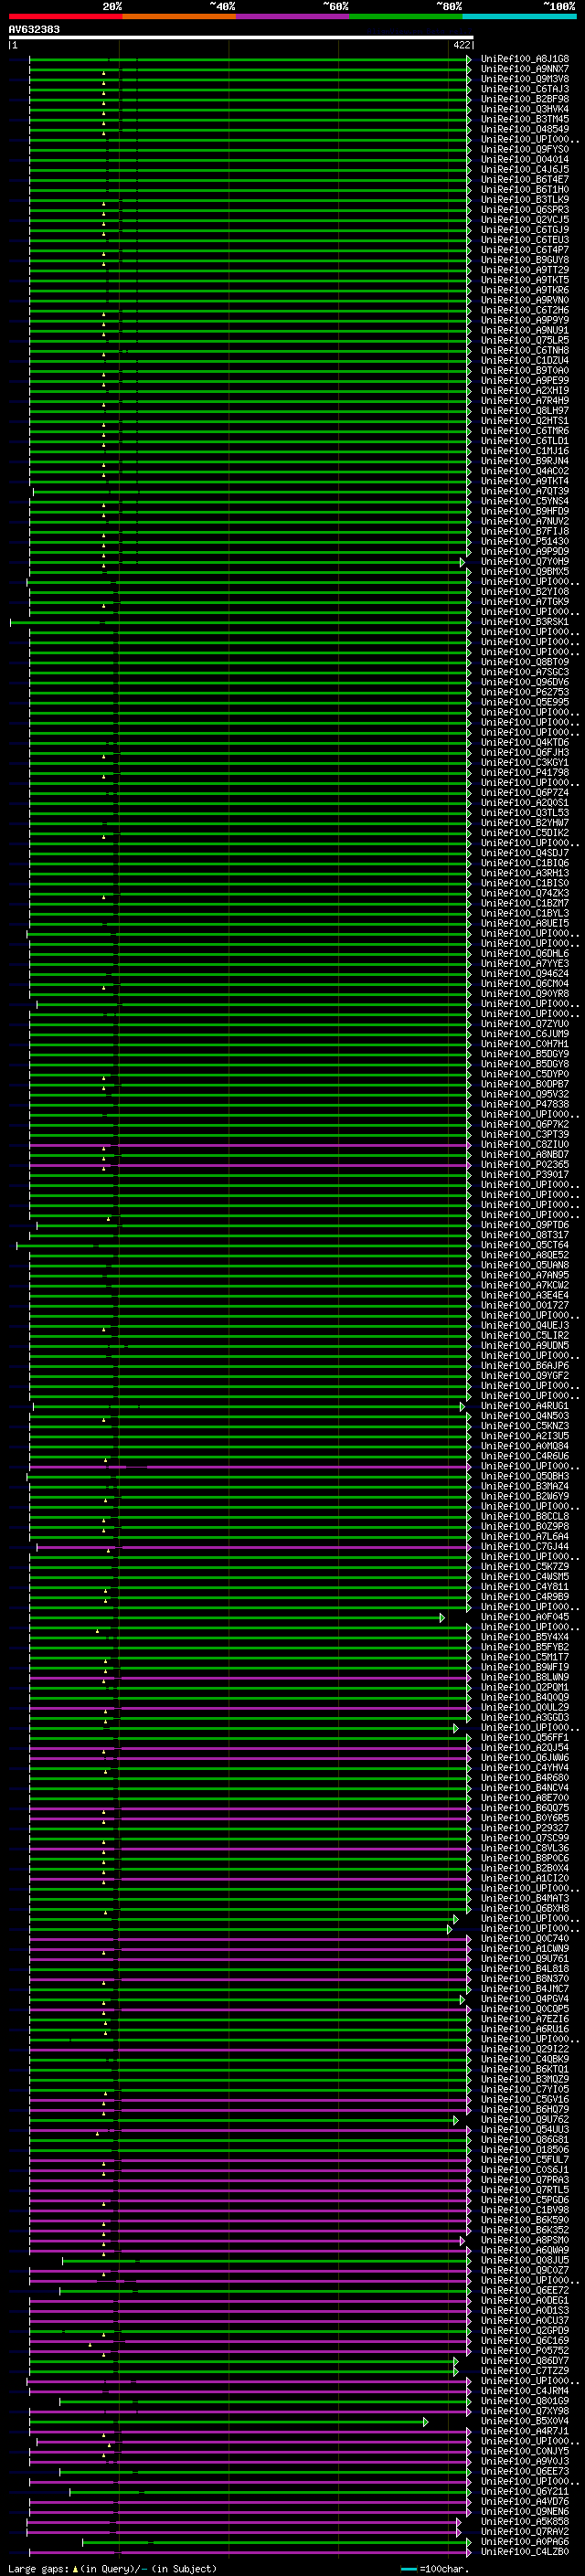Click label UniRef100_B5Y4X4
The width and height of the screenshot is (585, 2576).
coord(525,1637)
